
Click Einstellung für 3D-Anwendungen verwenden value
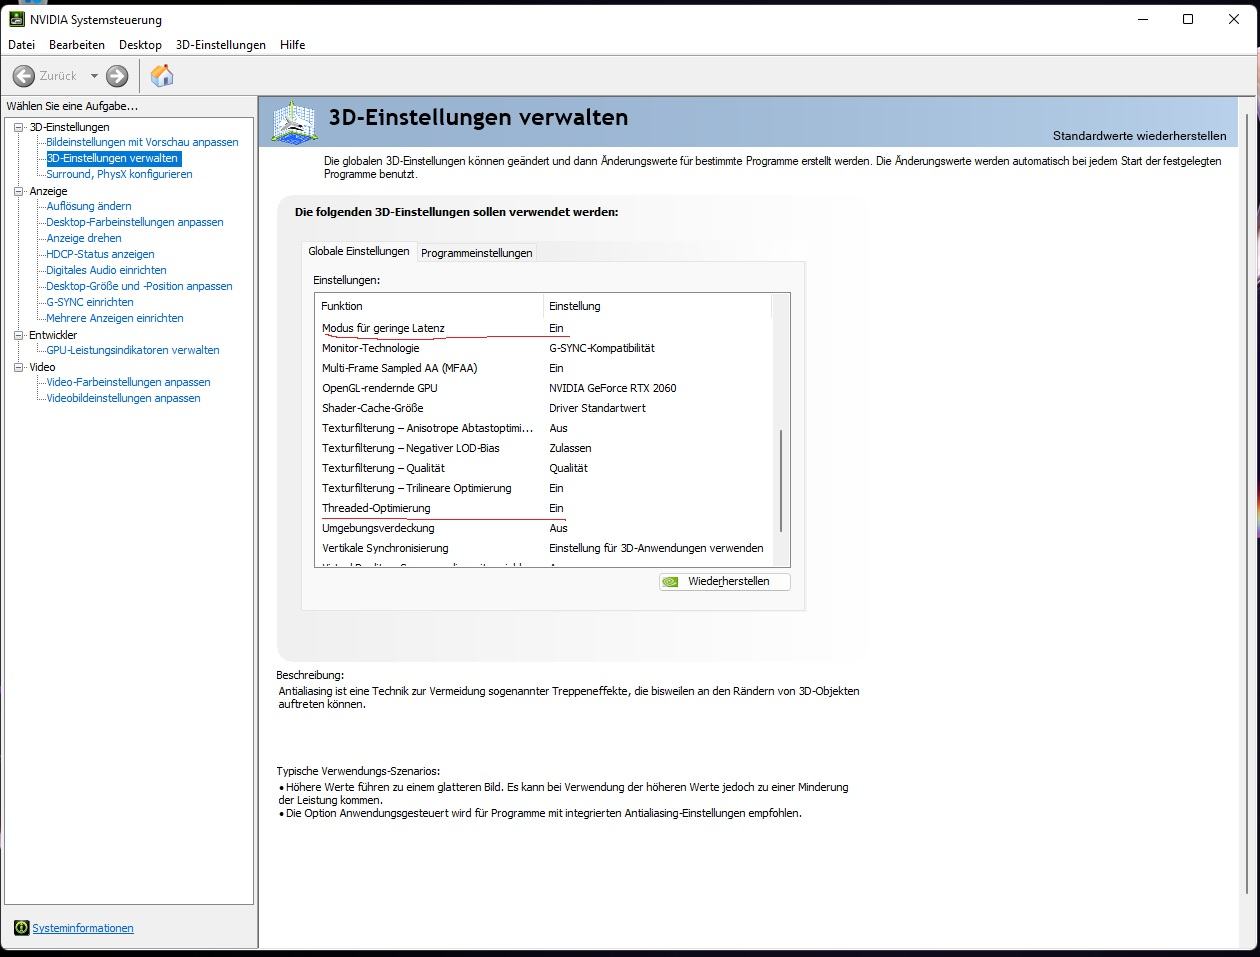click(656, 548)
